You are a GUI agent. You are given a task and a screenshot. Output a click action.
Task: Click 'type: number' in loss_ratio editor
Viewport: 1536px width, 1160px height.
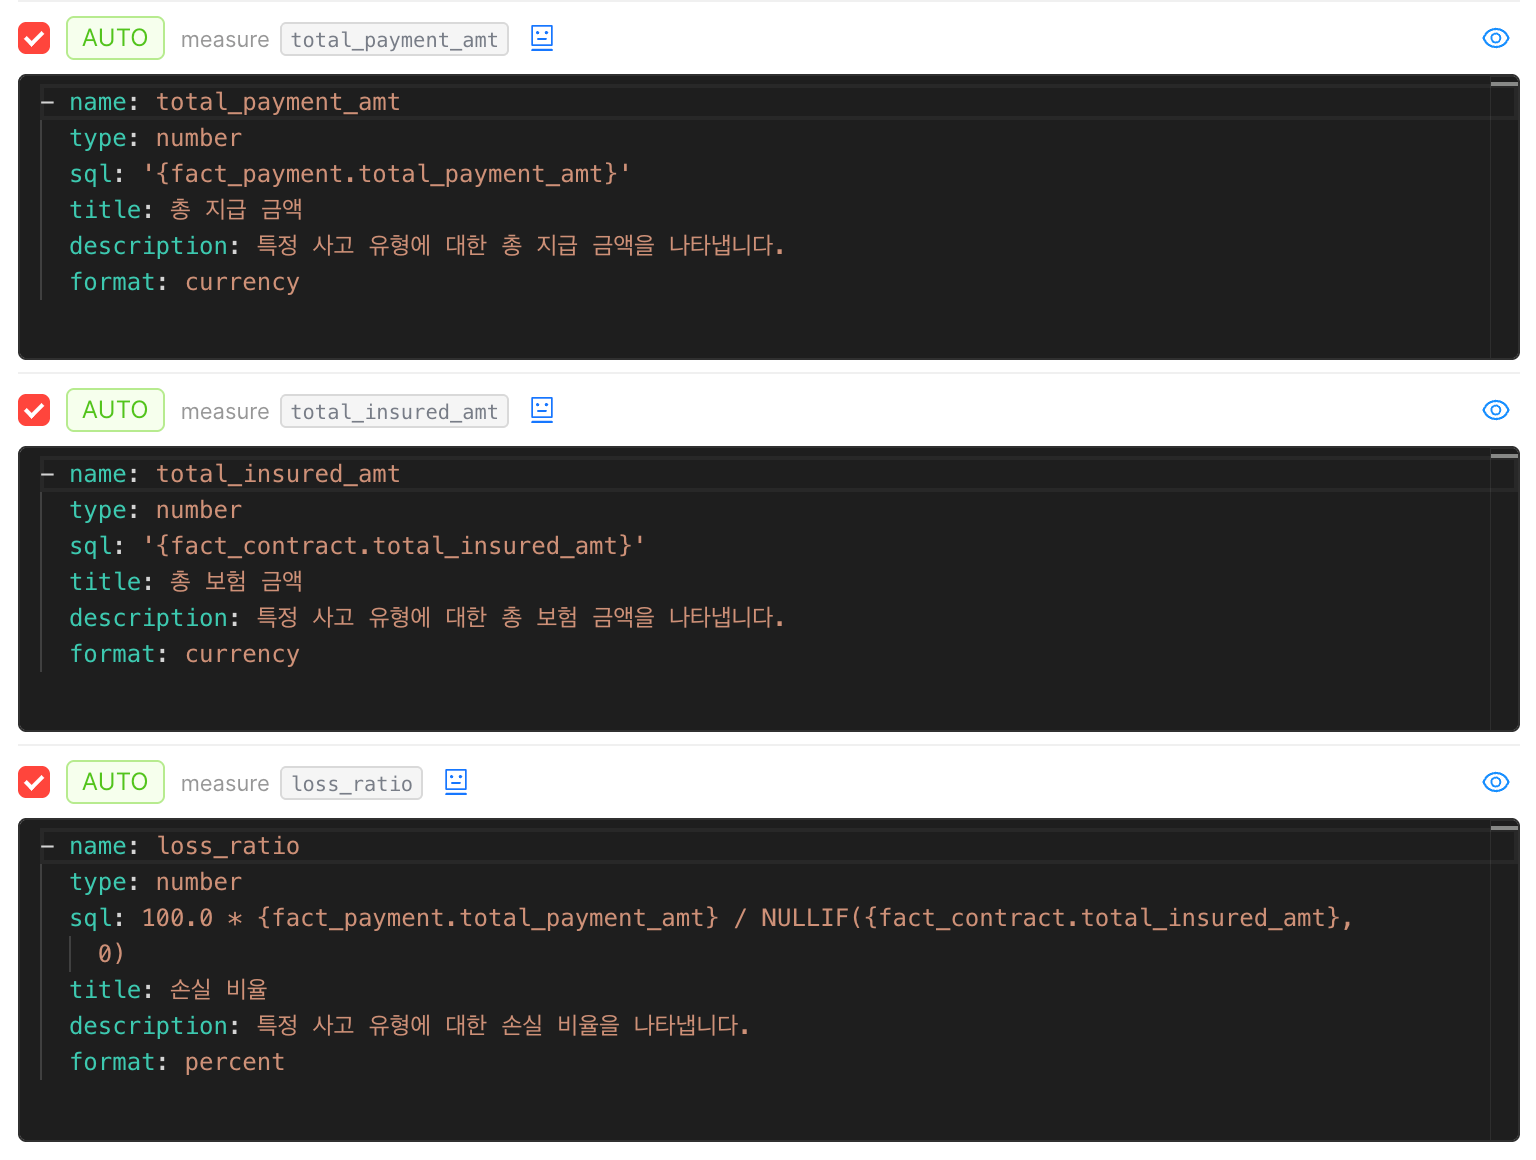click(x=155, y=882)
